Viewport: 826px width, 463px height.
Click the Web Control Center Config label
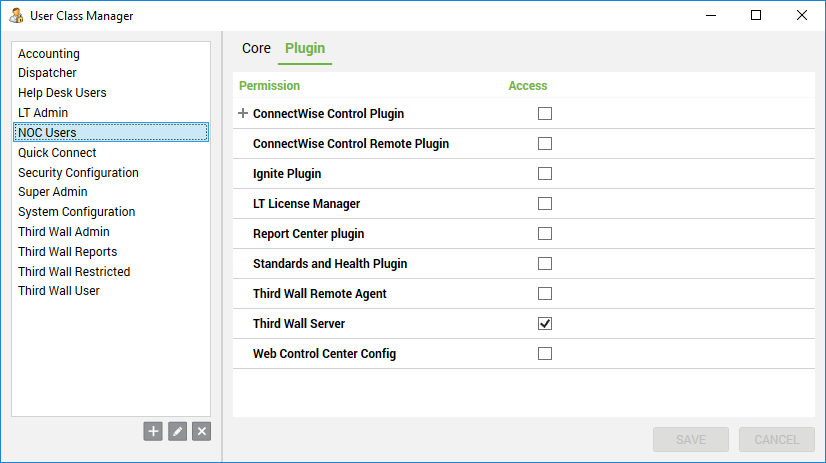324,354
